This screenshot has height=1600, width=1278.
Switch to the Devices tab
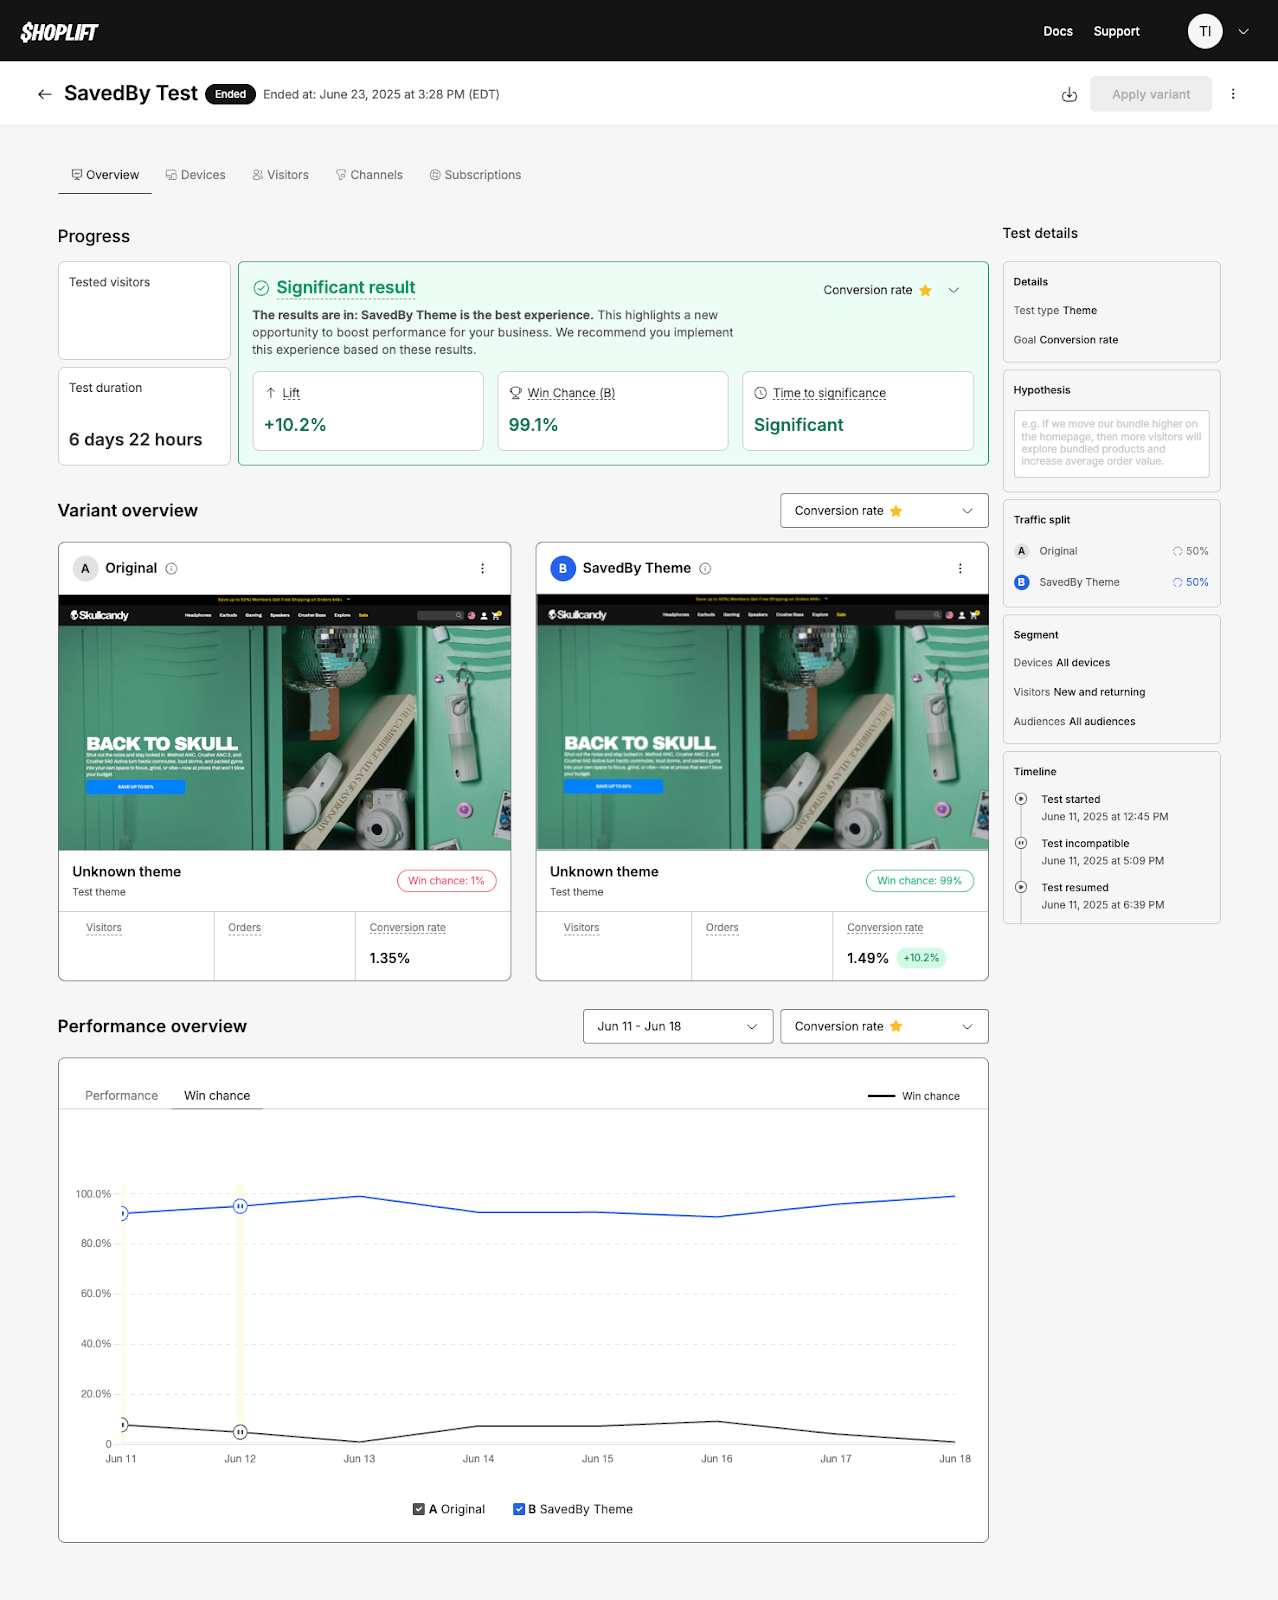196,175
